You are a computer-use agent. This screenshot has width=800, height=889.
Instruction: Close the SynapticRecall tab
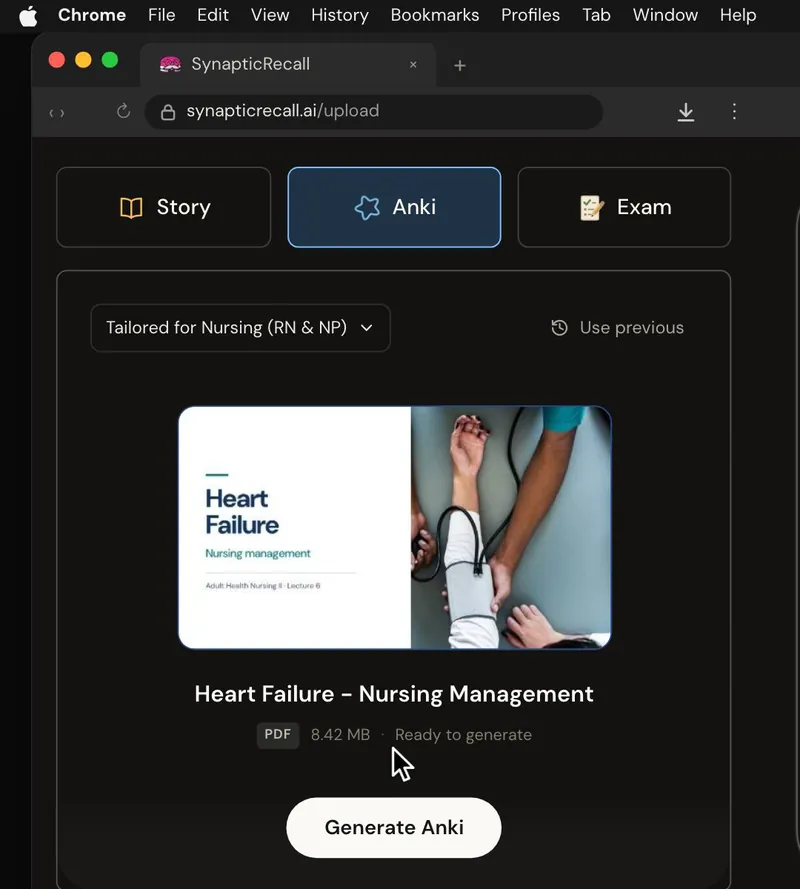coord(413,65)
